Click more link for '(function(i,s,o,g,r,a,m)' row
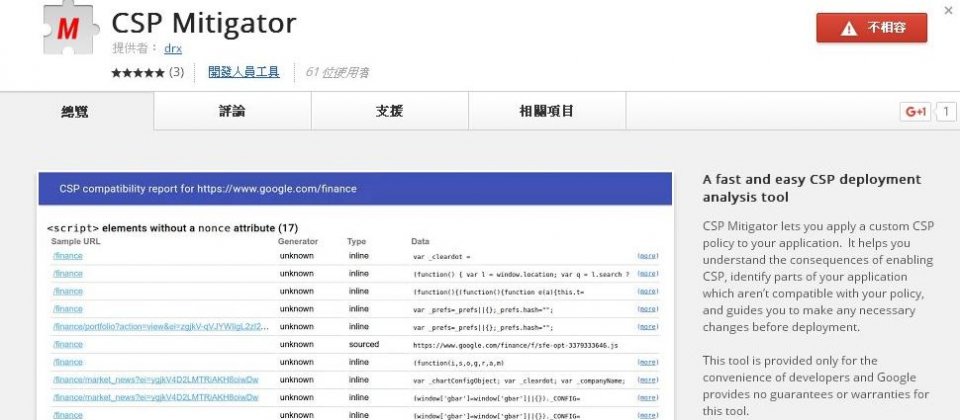The width and height of the screenshot is (960, 420). pyautogui.click(x=647, y=362)
